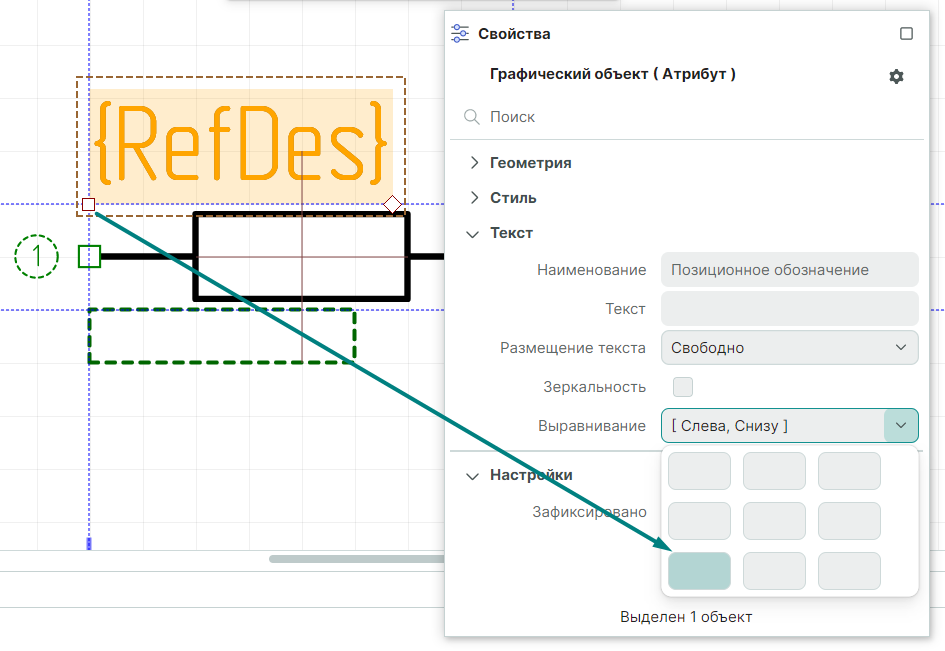Choose center-middle alignment cell

click(774, 521)
